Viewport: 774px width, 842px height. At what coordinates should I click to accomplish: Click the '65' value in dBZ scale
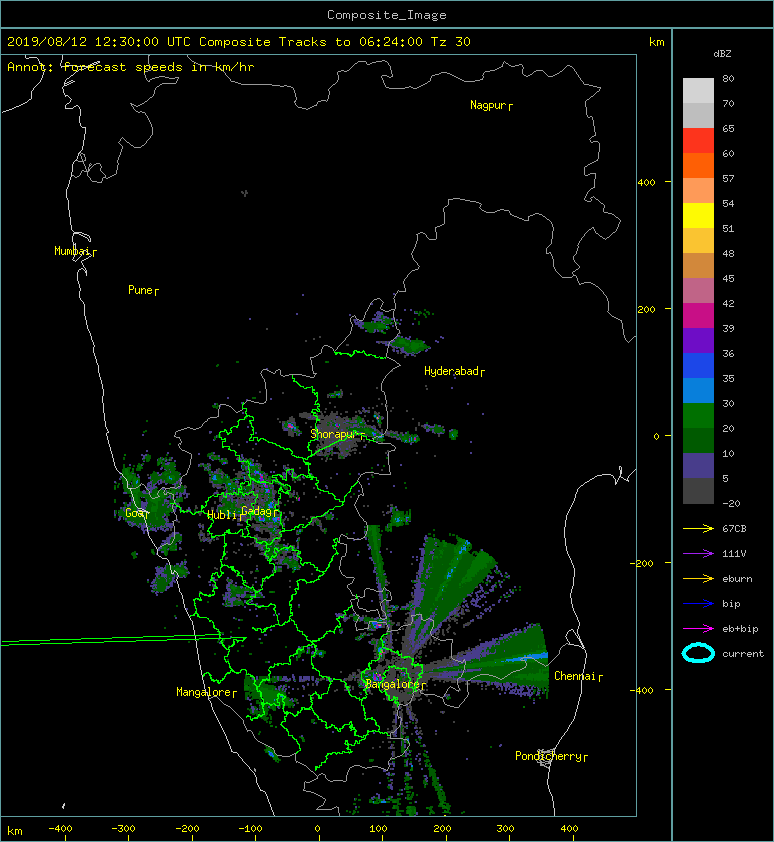[728, 129]
